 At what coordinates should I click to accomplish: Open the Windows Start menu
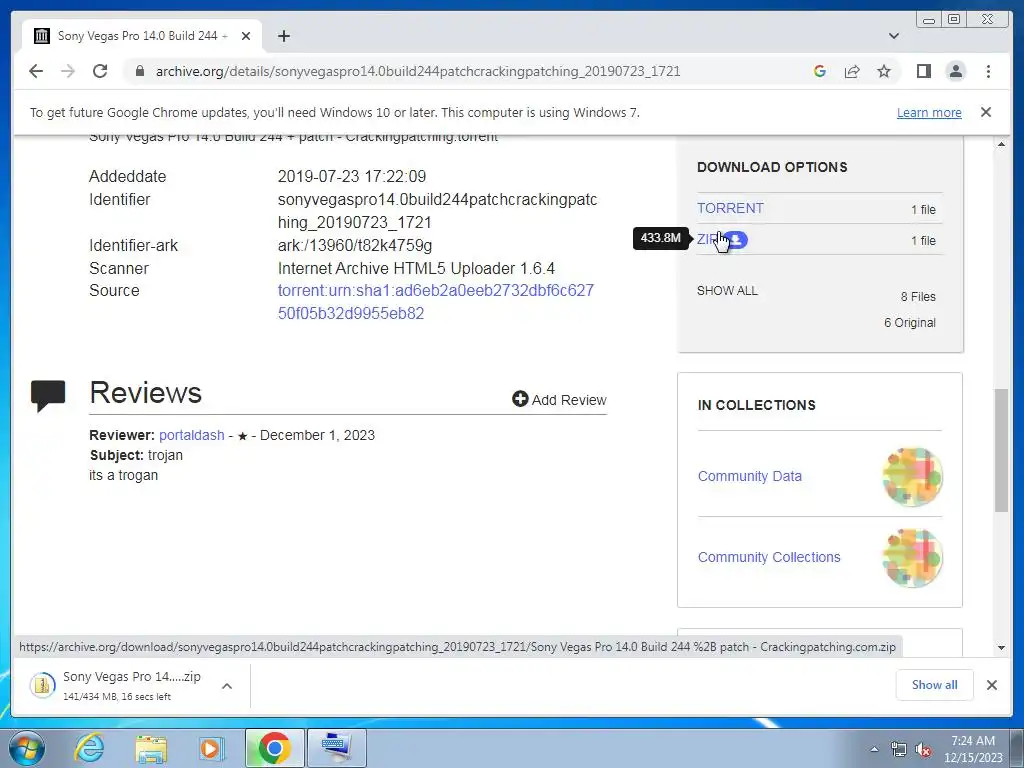(x=27, y=748)
